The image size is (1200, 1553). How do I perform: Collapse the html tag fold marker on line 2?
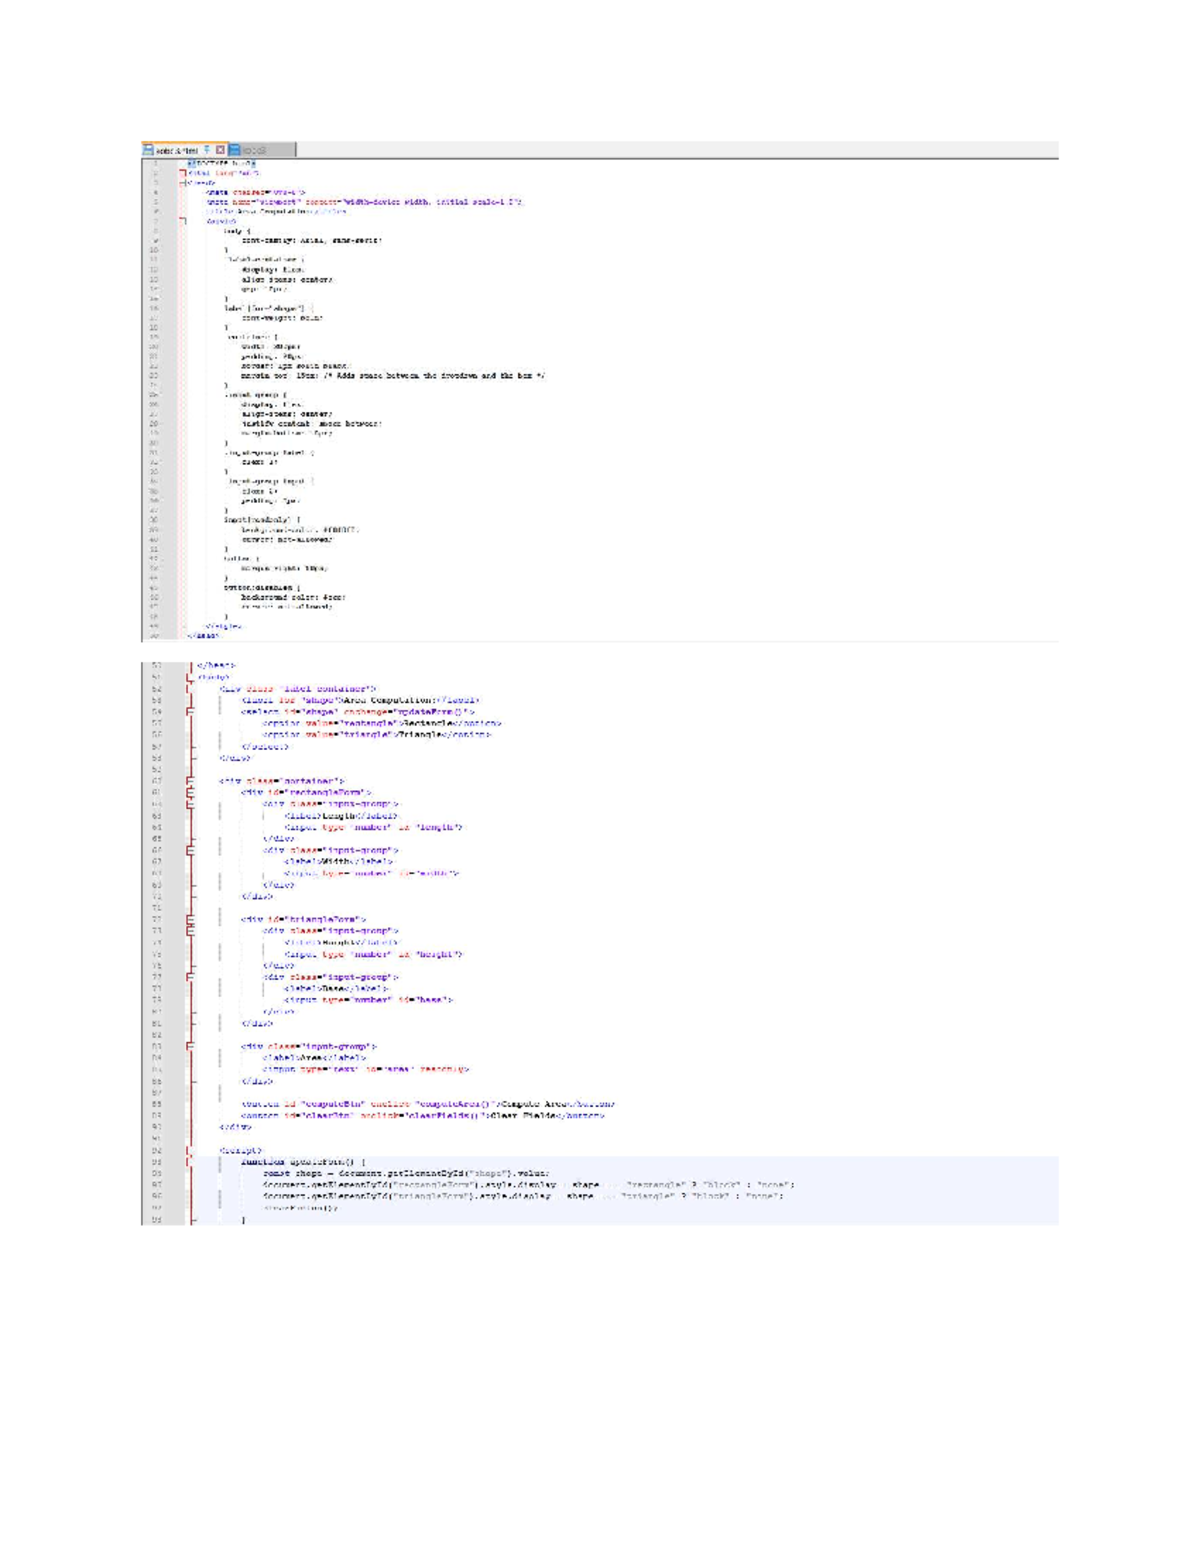pyautogui.click(x=183, y=173)
